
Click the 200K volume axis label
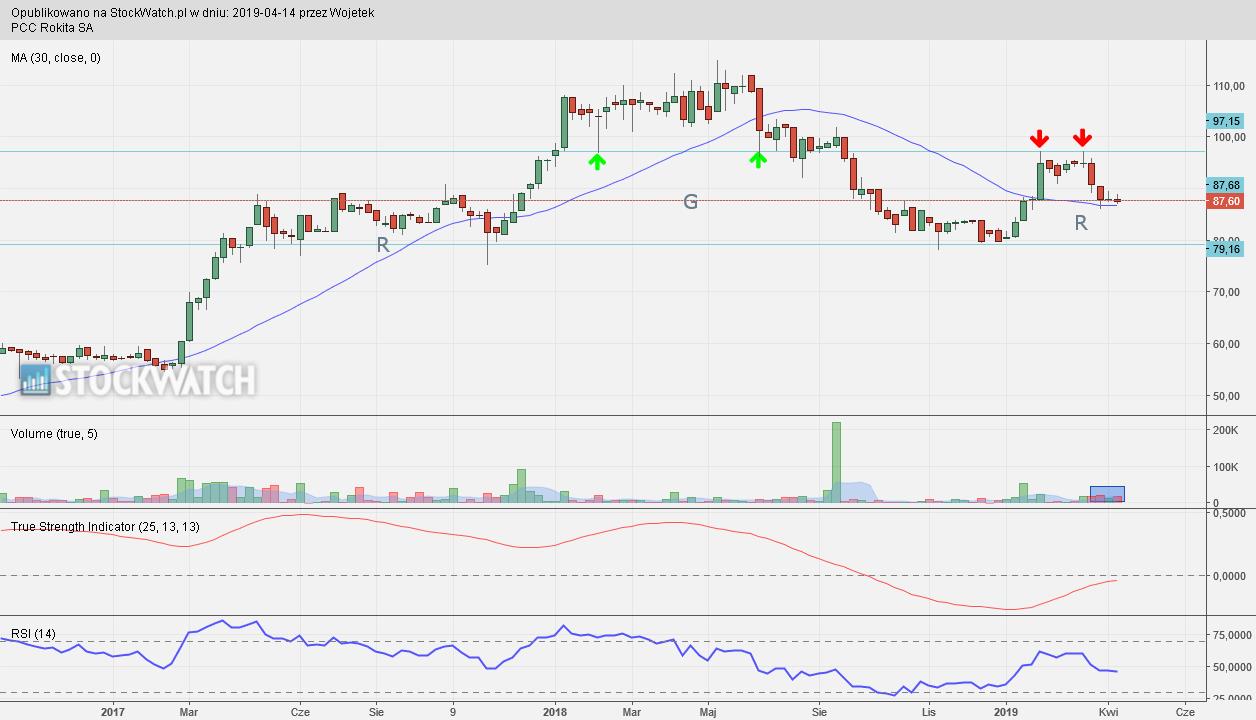(1226, 430)
